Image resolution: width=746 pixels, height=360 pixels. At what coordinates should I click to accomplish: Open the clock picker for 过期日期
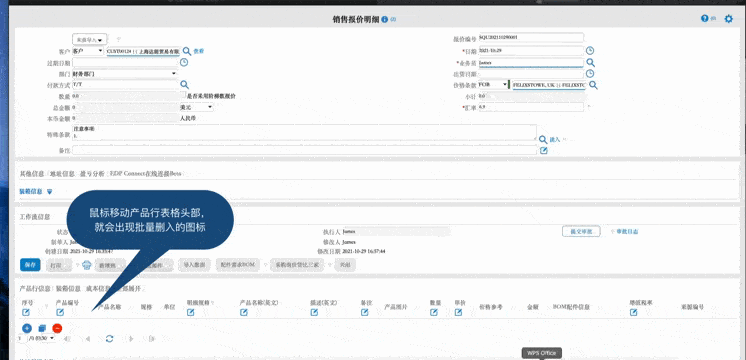click(184, 62)
